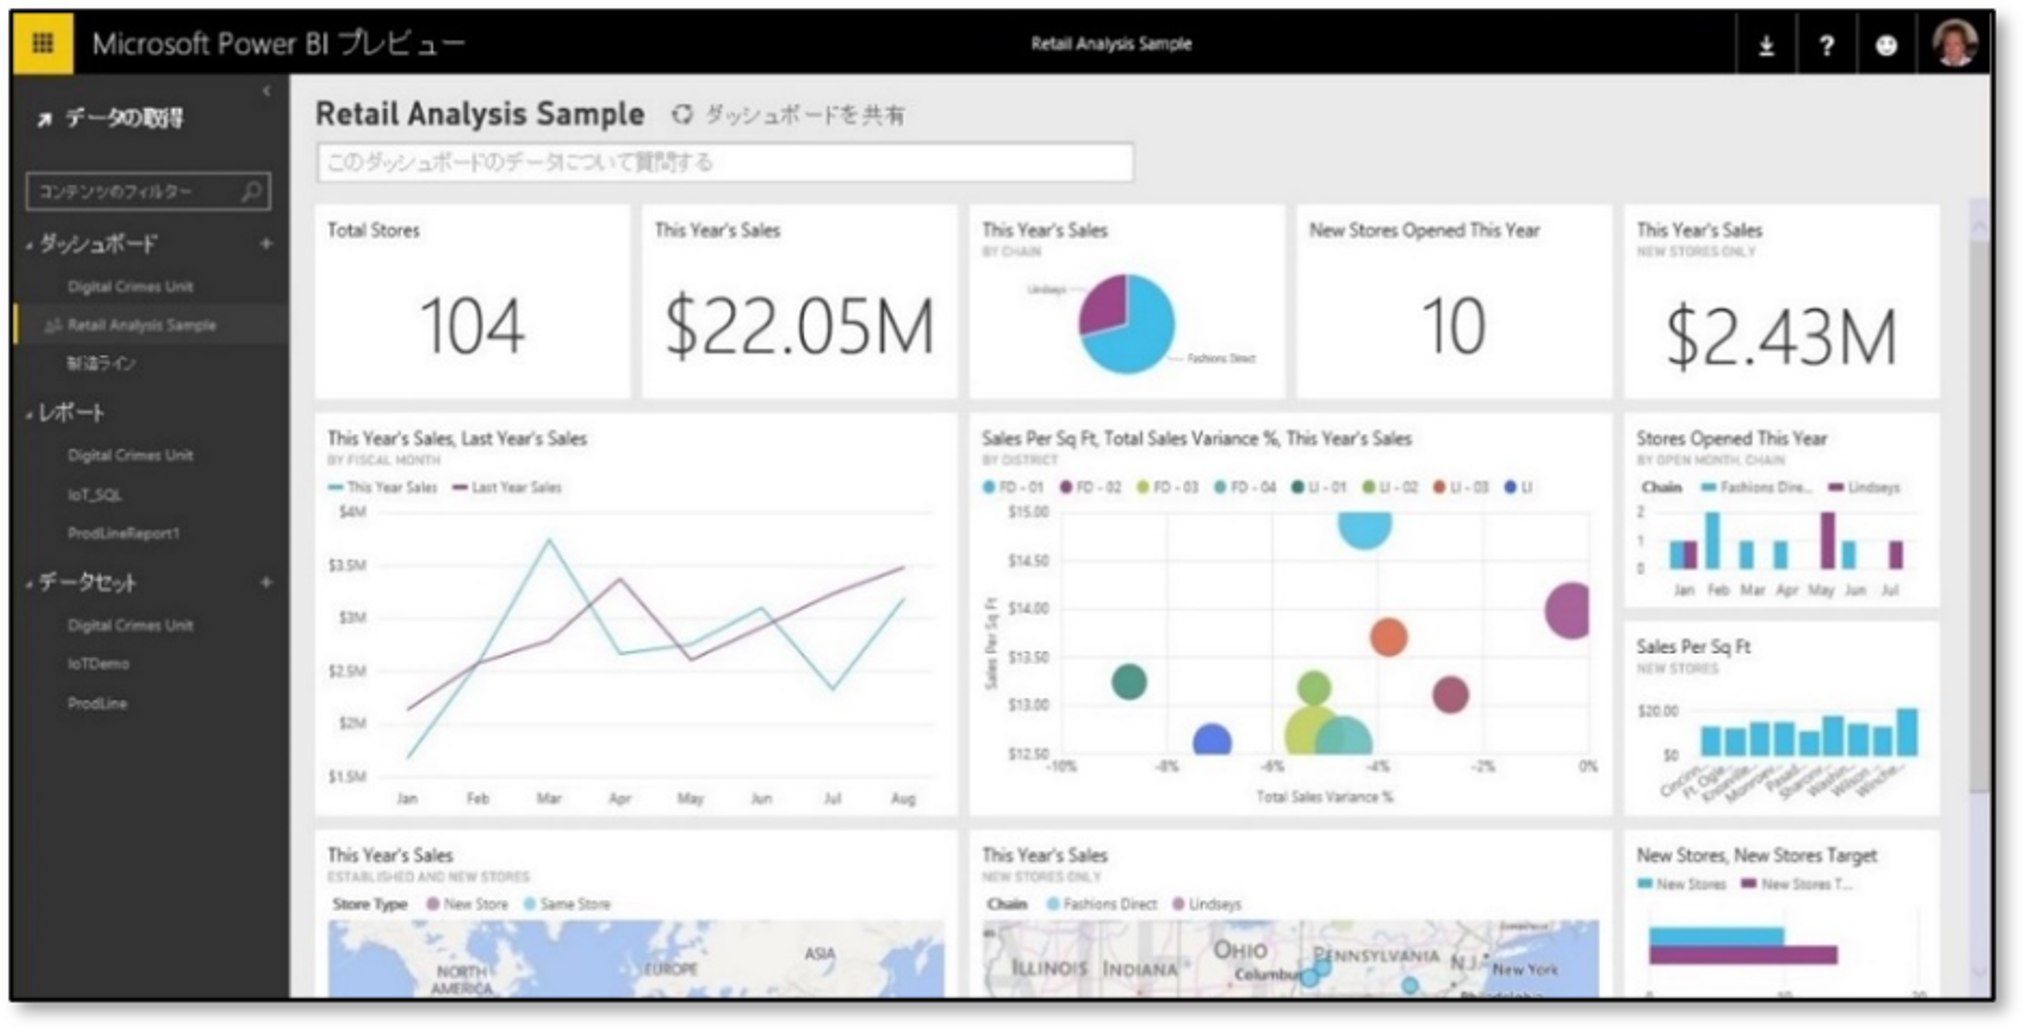The height and width of the screenshot is (1030, 2024).
Task: Click ダッシュボードを共有 link
Action: tap(804, 115)
